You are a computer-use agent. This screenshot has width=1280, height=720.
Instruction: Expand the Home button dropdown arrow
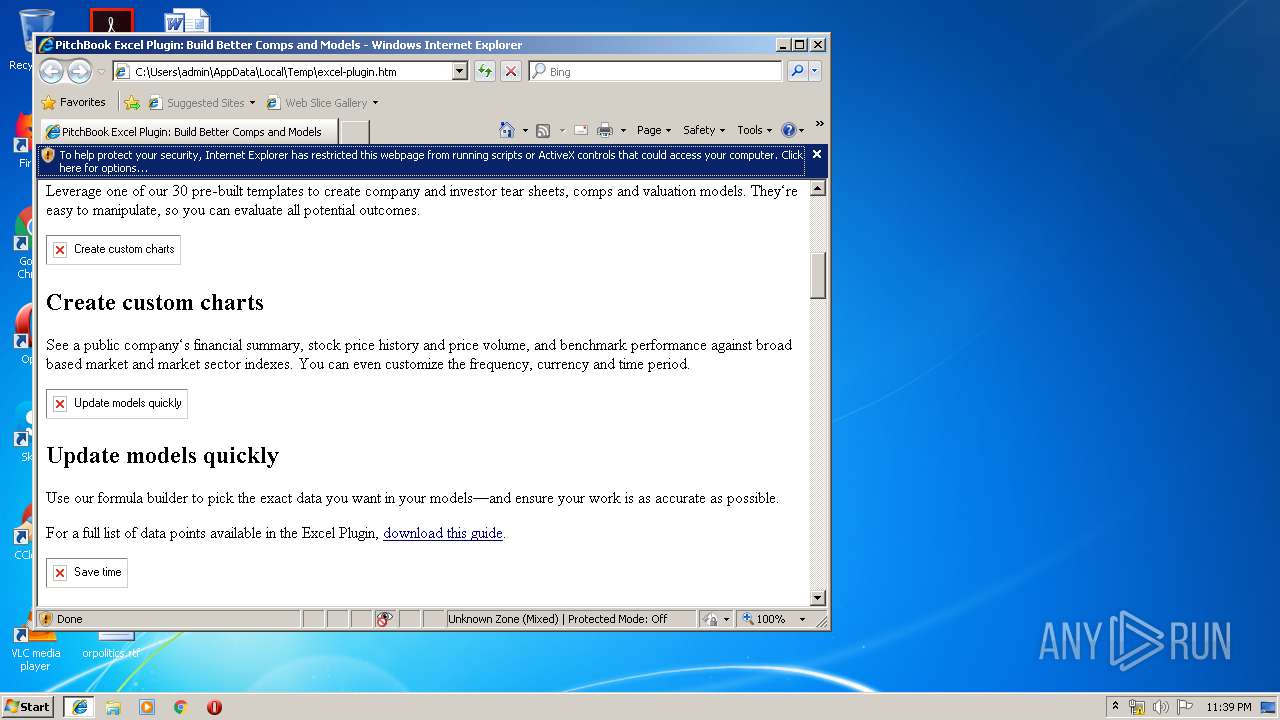point(525,130)
